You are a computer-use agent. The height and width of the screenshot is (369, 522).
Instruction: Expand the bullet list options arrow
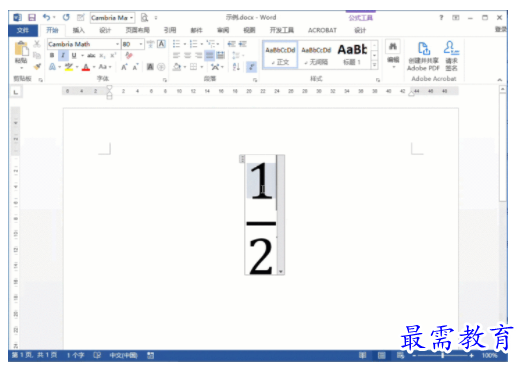[184, 44]
